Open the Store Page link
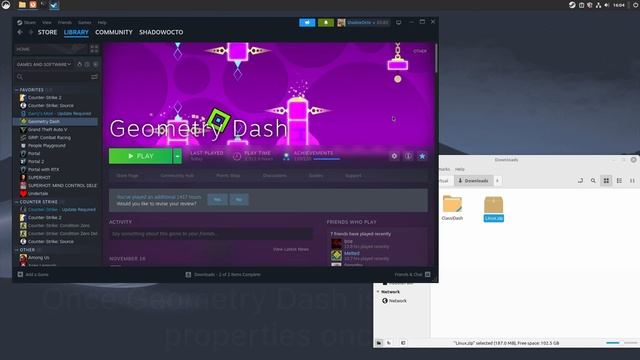The height and width of the screenshot is (360, 640). point(127,176)
